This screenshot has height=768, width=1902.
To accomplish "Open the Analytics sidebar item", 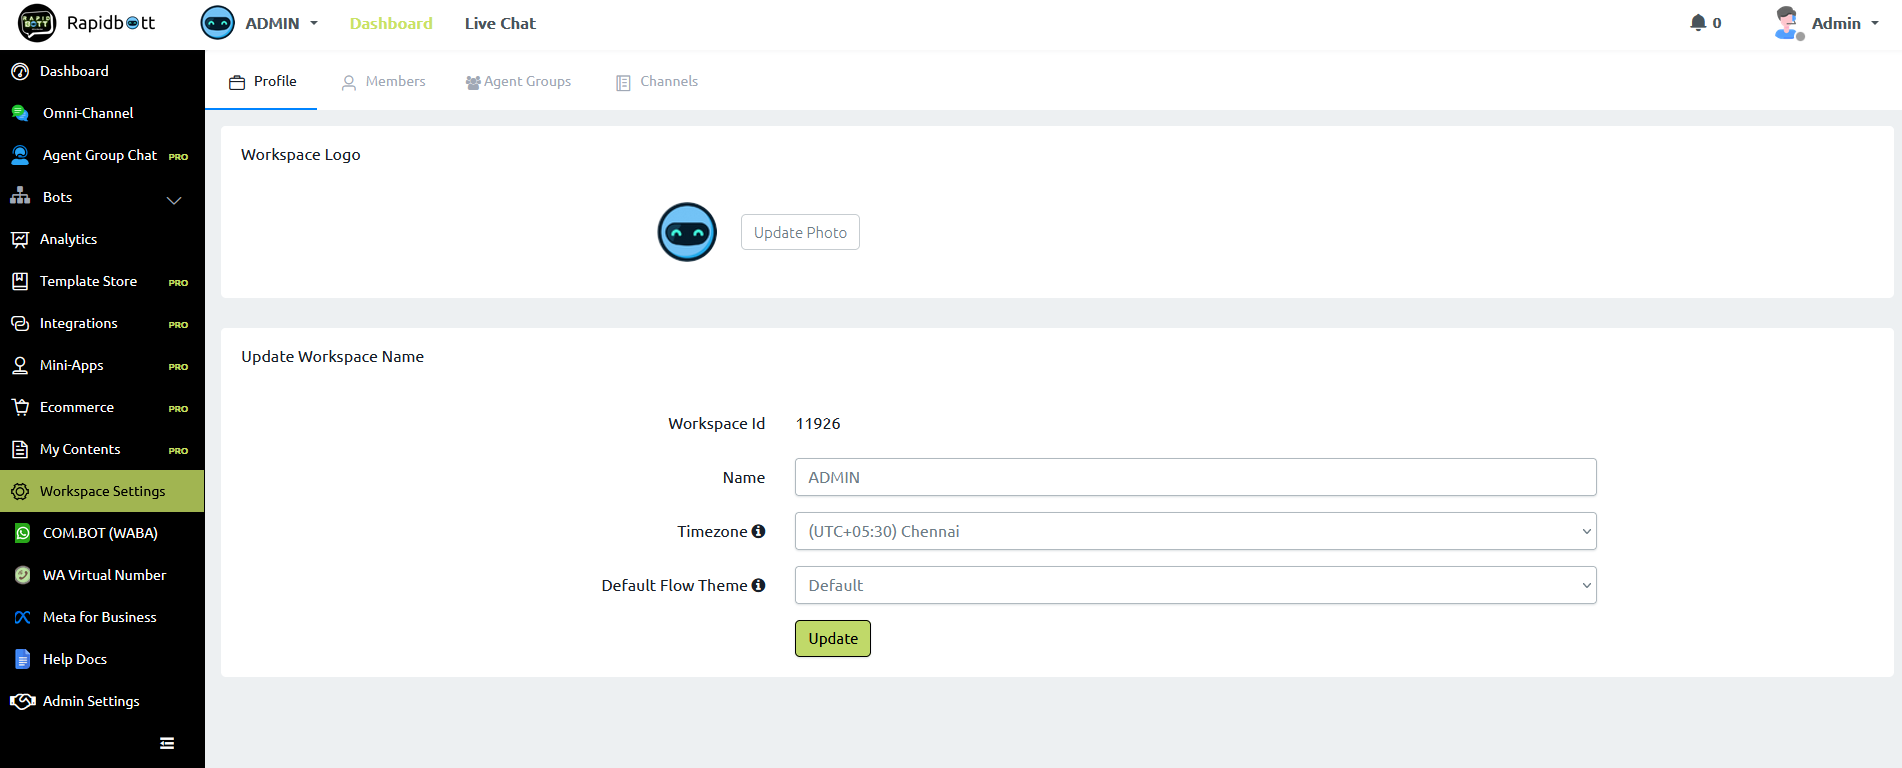I will 68,239.
